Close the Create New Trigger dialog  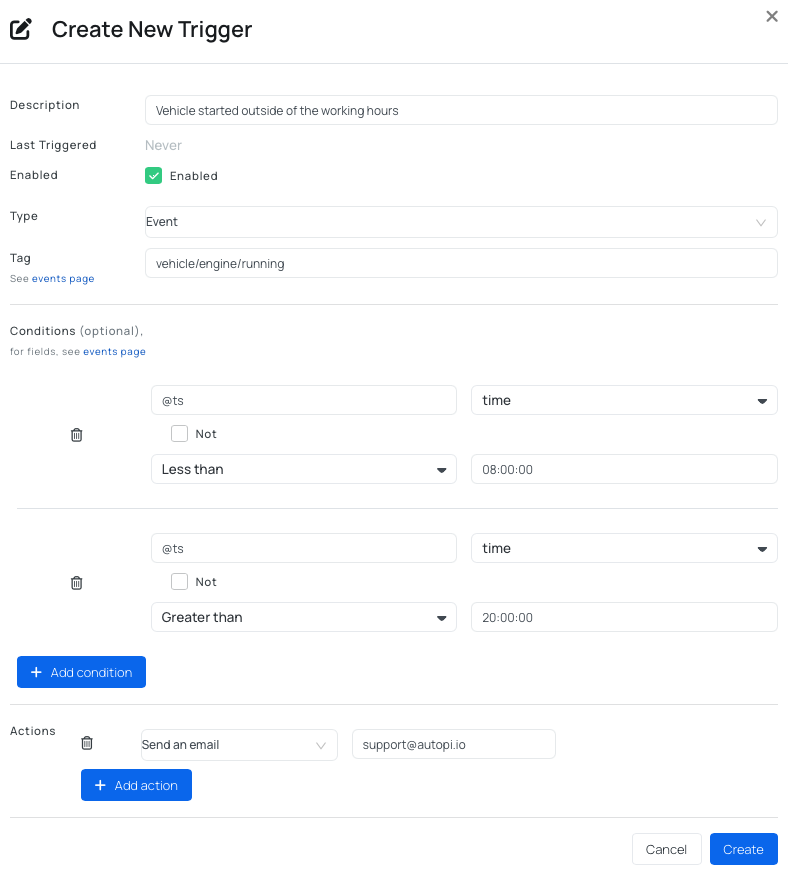click(771, 17)
